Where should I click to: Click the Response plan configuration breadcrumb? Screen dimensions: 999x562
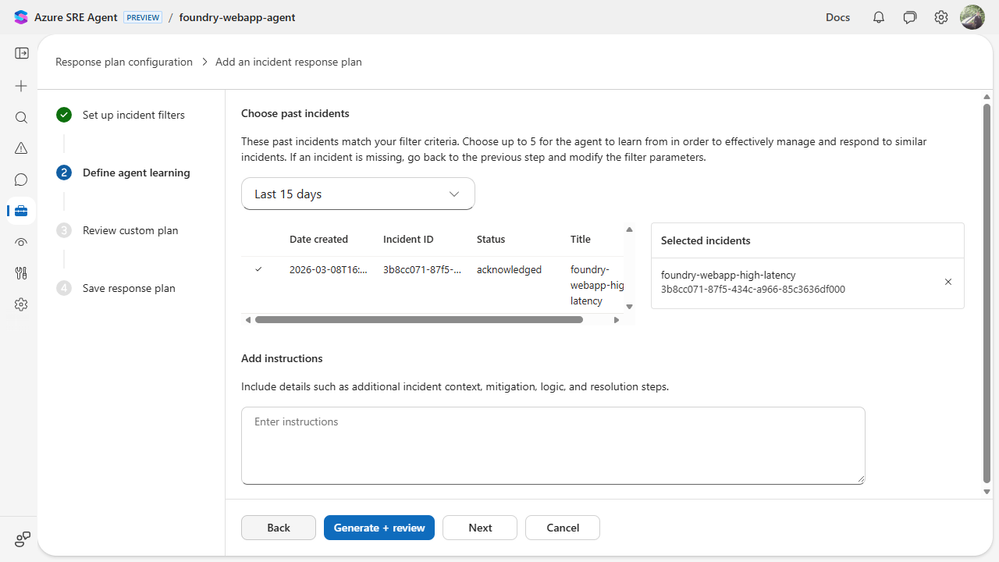[x=124, y=62]
